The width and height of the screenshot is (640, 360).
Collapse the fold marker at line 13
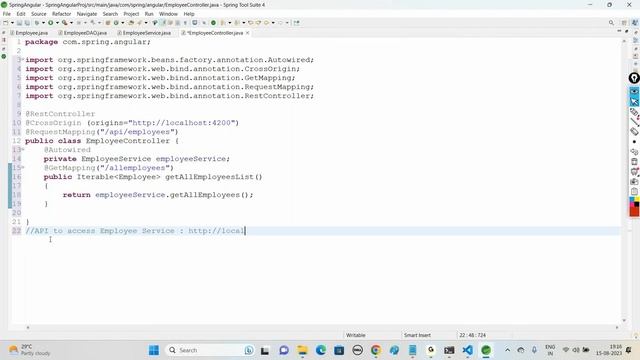click(x=23, y=150)
